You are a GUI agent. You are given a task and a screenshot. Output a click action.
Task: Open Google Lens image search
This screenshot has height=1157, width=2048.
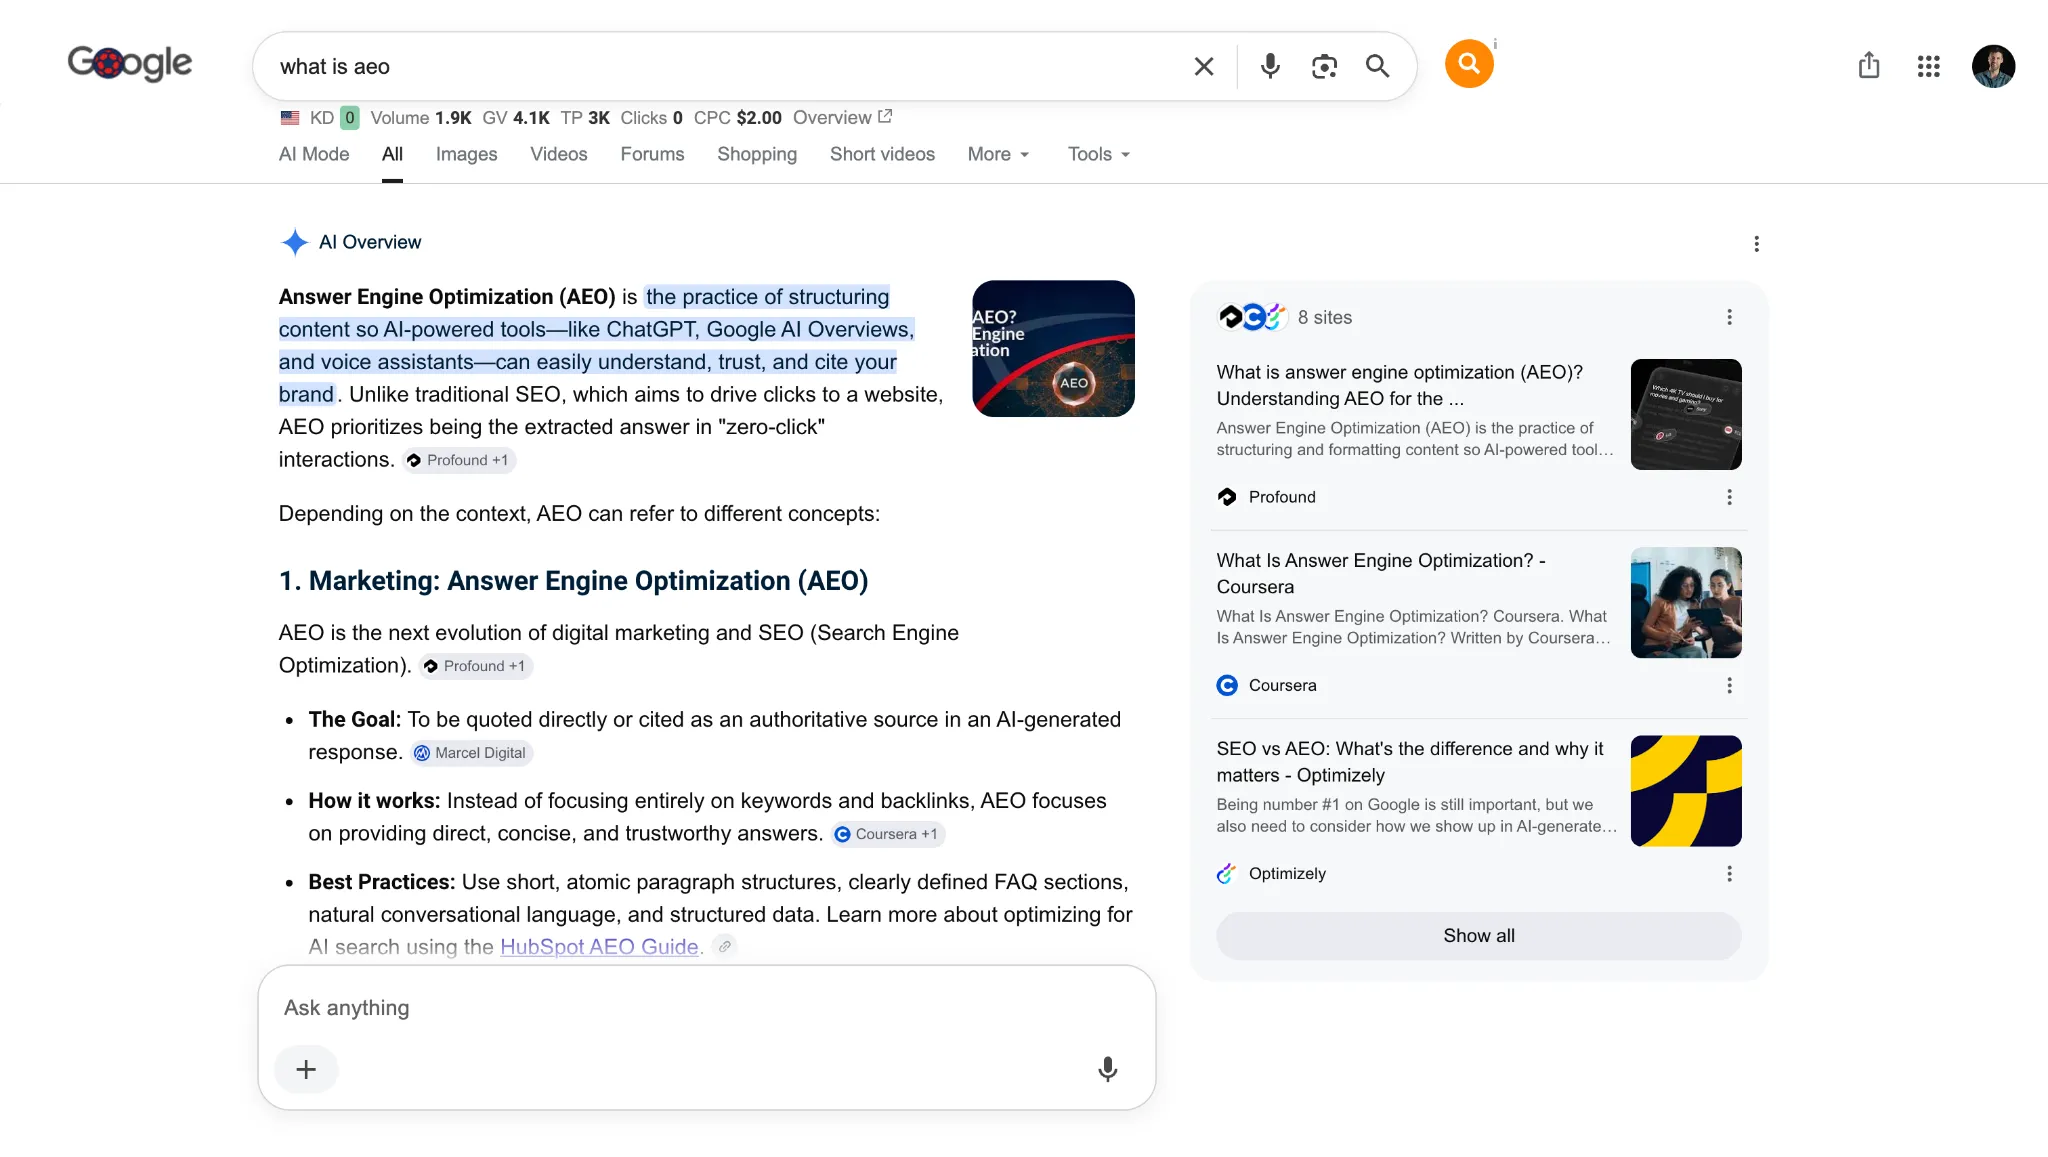click(1324, 66)
